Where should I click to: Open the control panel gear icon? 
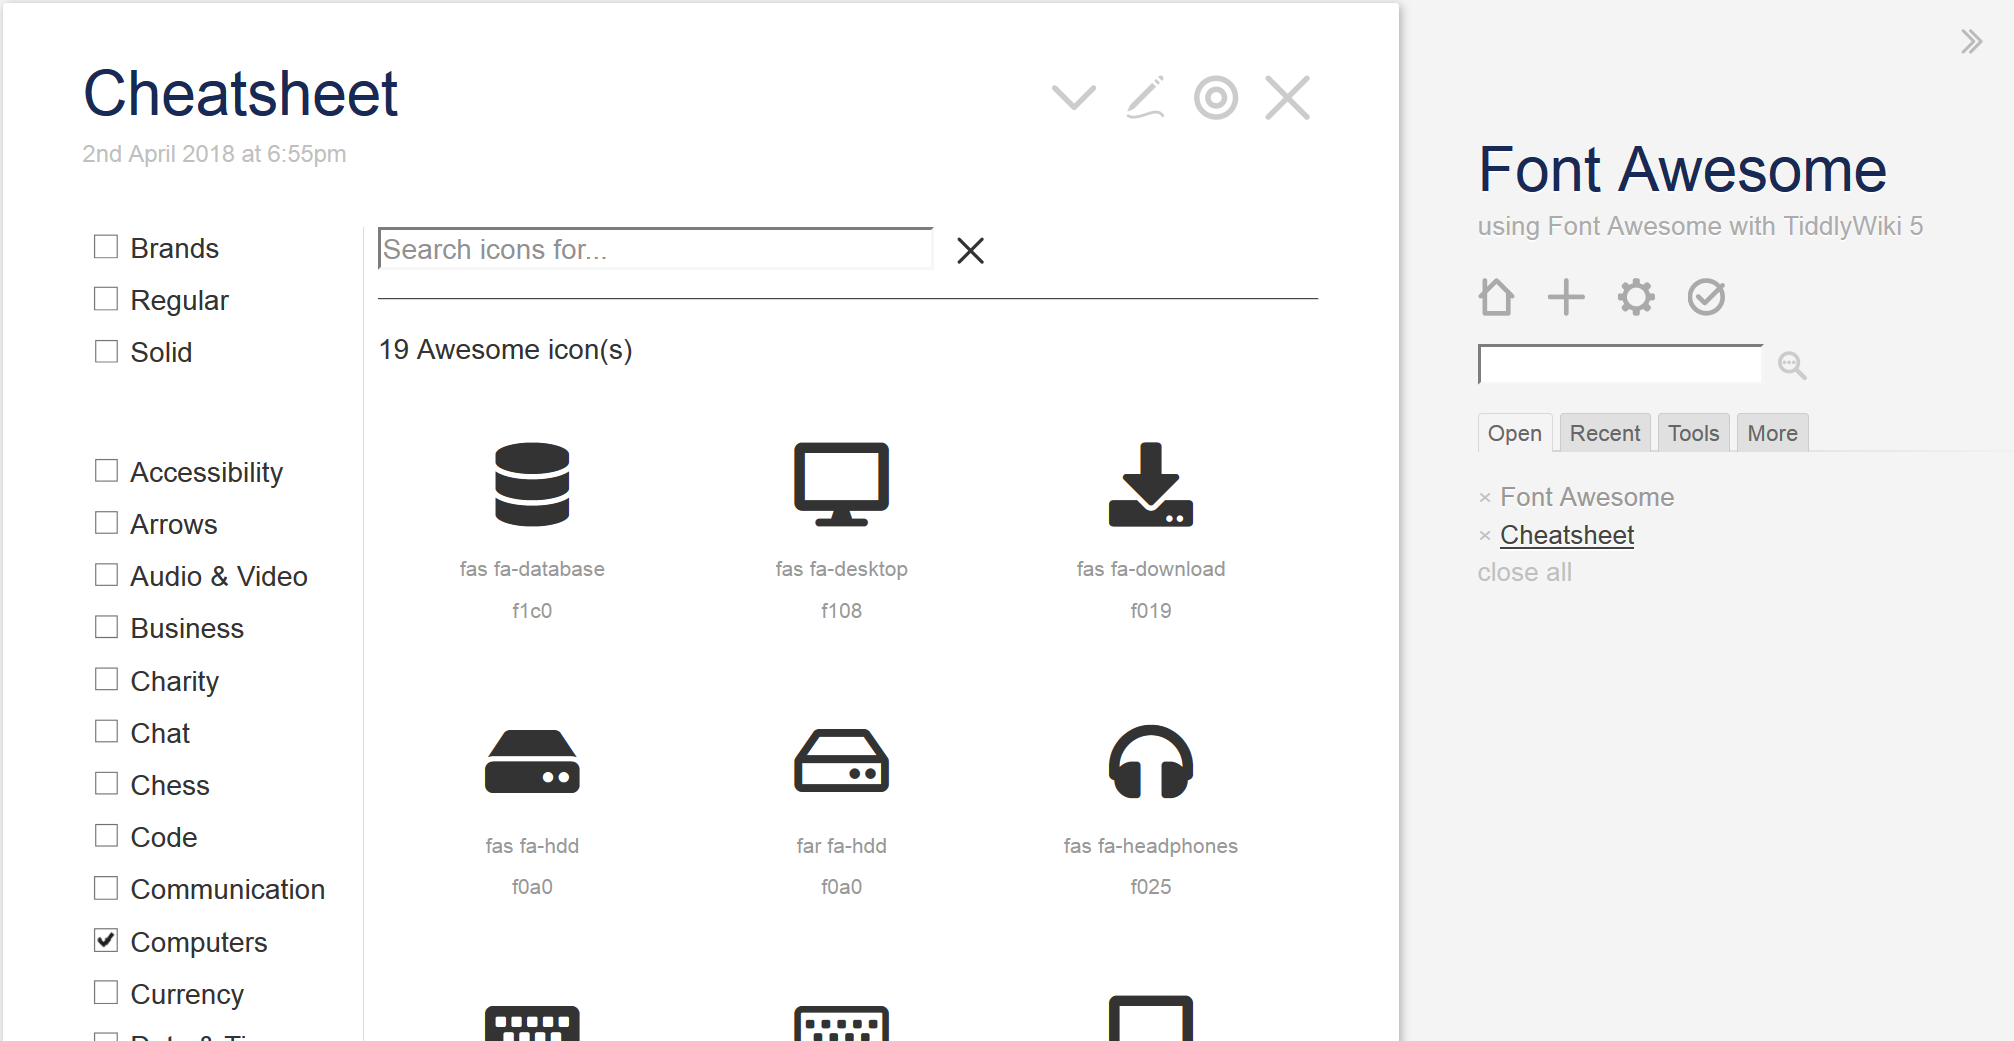click(x=1635, y=297)
